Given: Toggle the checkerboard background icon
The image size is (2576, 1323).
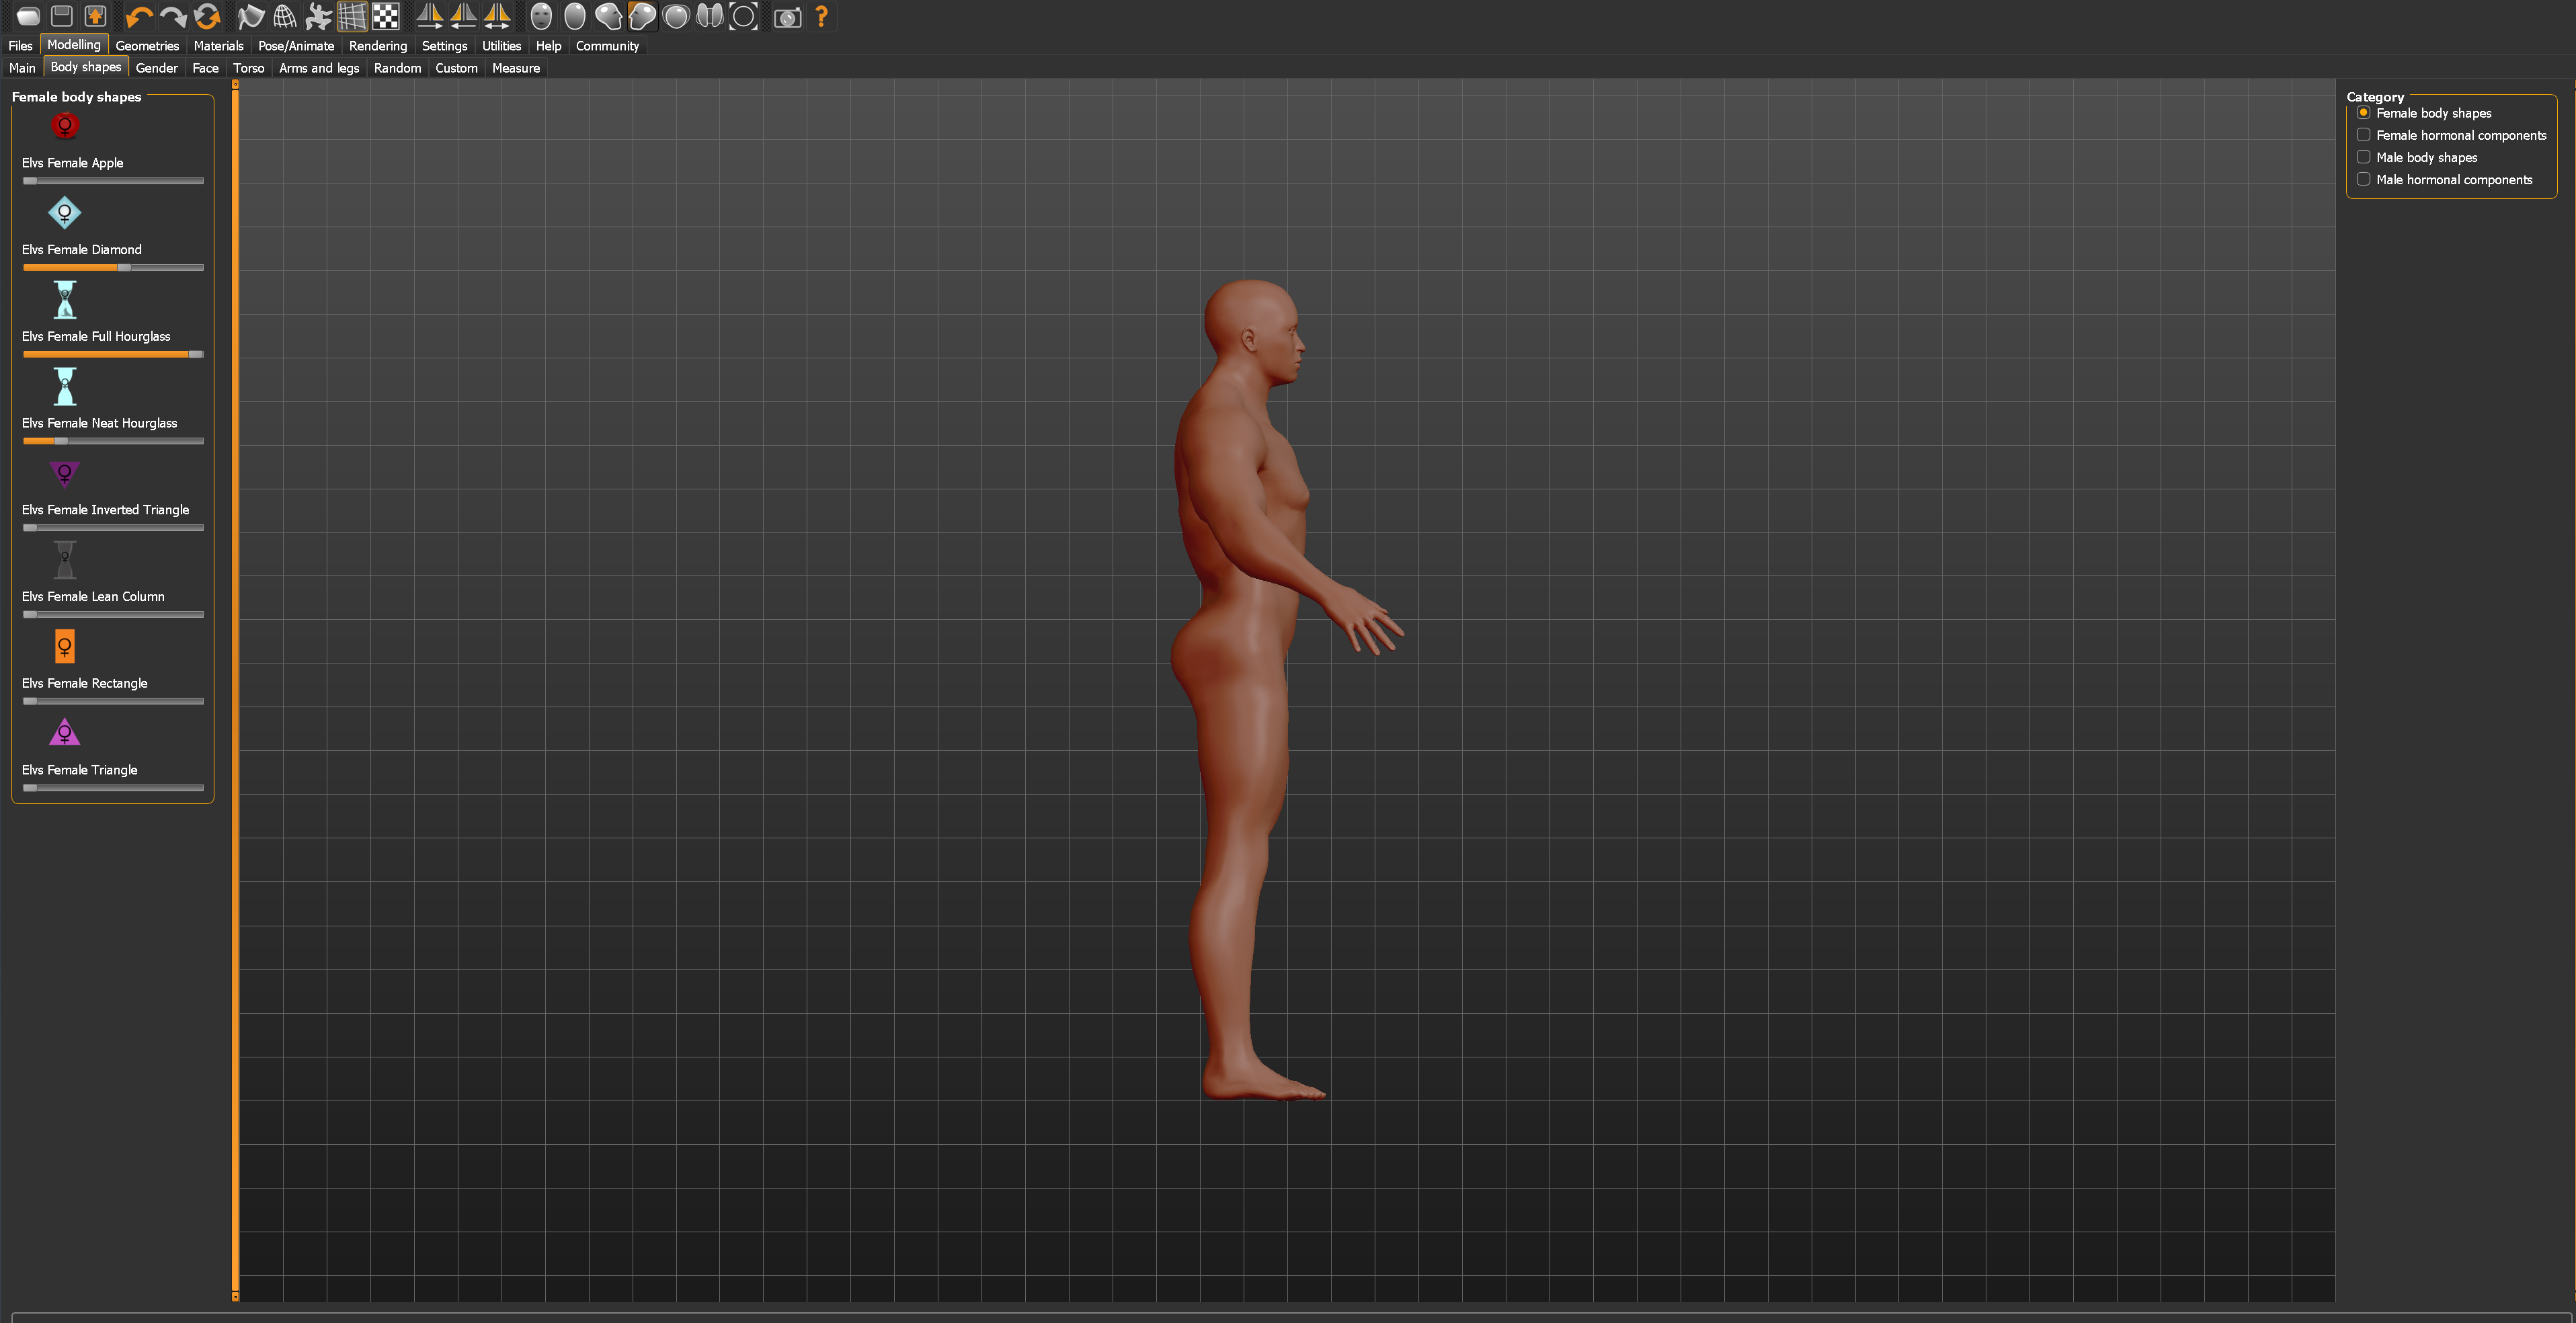Looking at the screenshot, I should [x=386, y=16].
